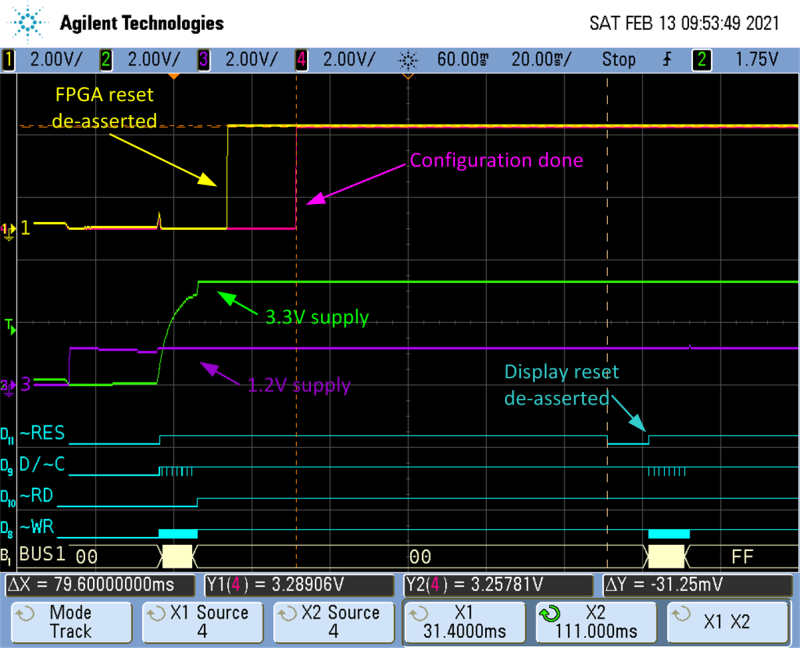
Task: Click the Stop run status indicator
Action: pos(619,59)
